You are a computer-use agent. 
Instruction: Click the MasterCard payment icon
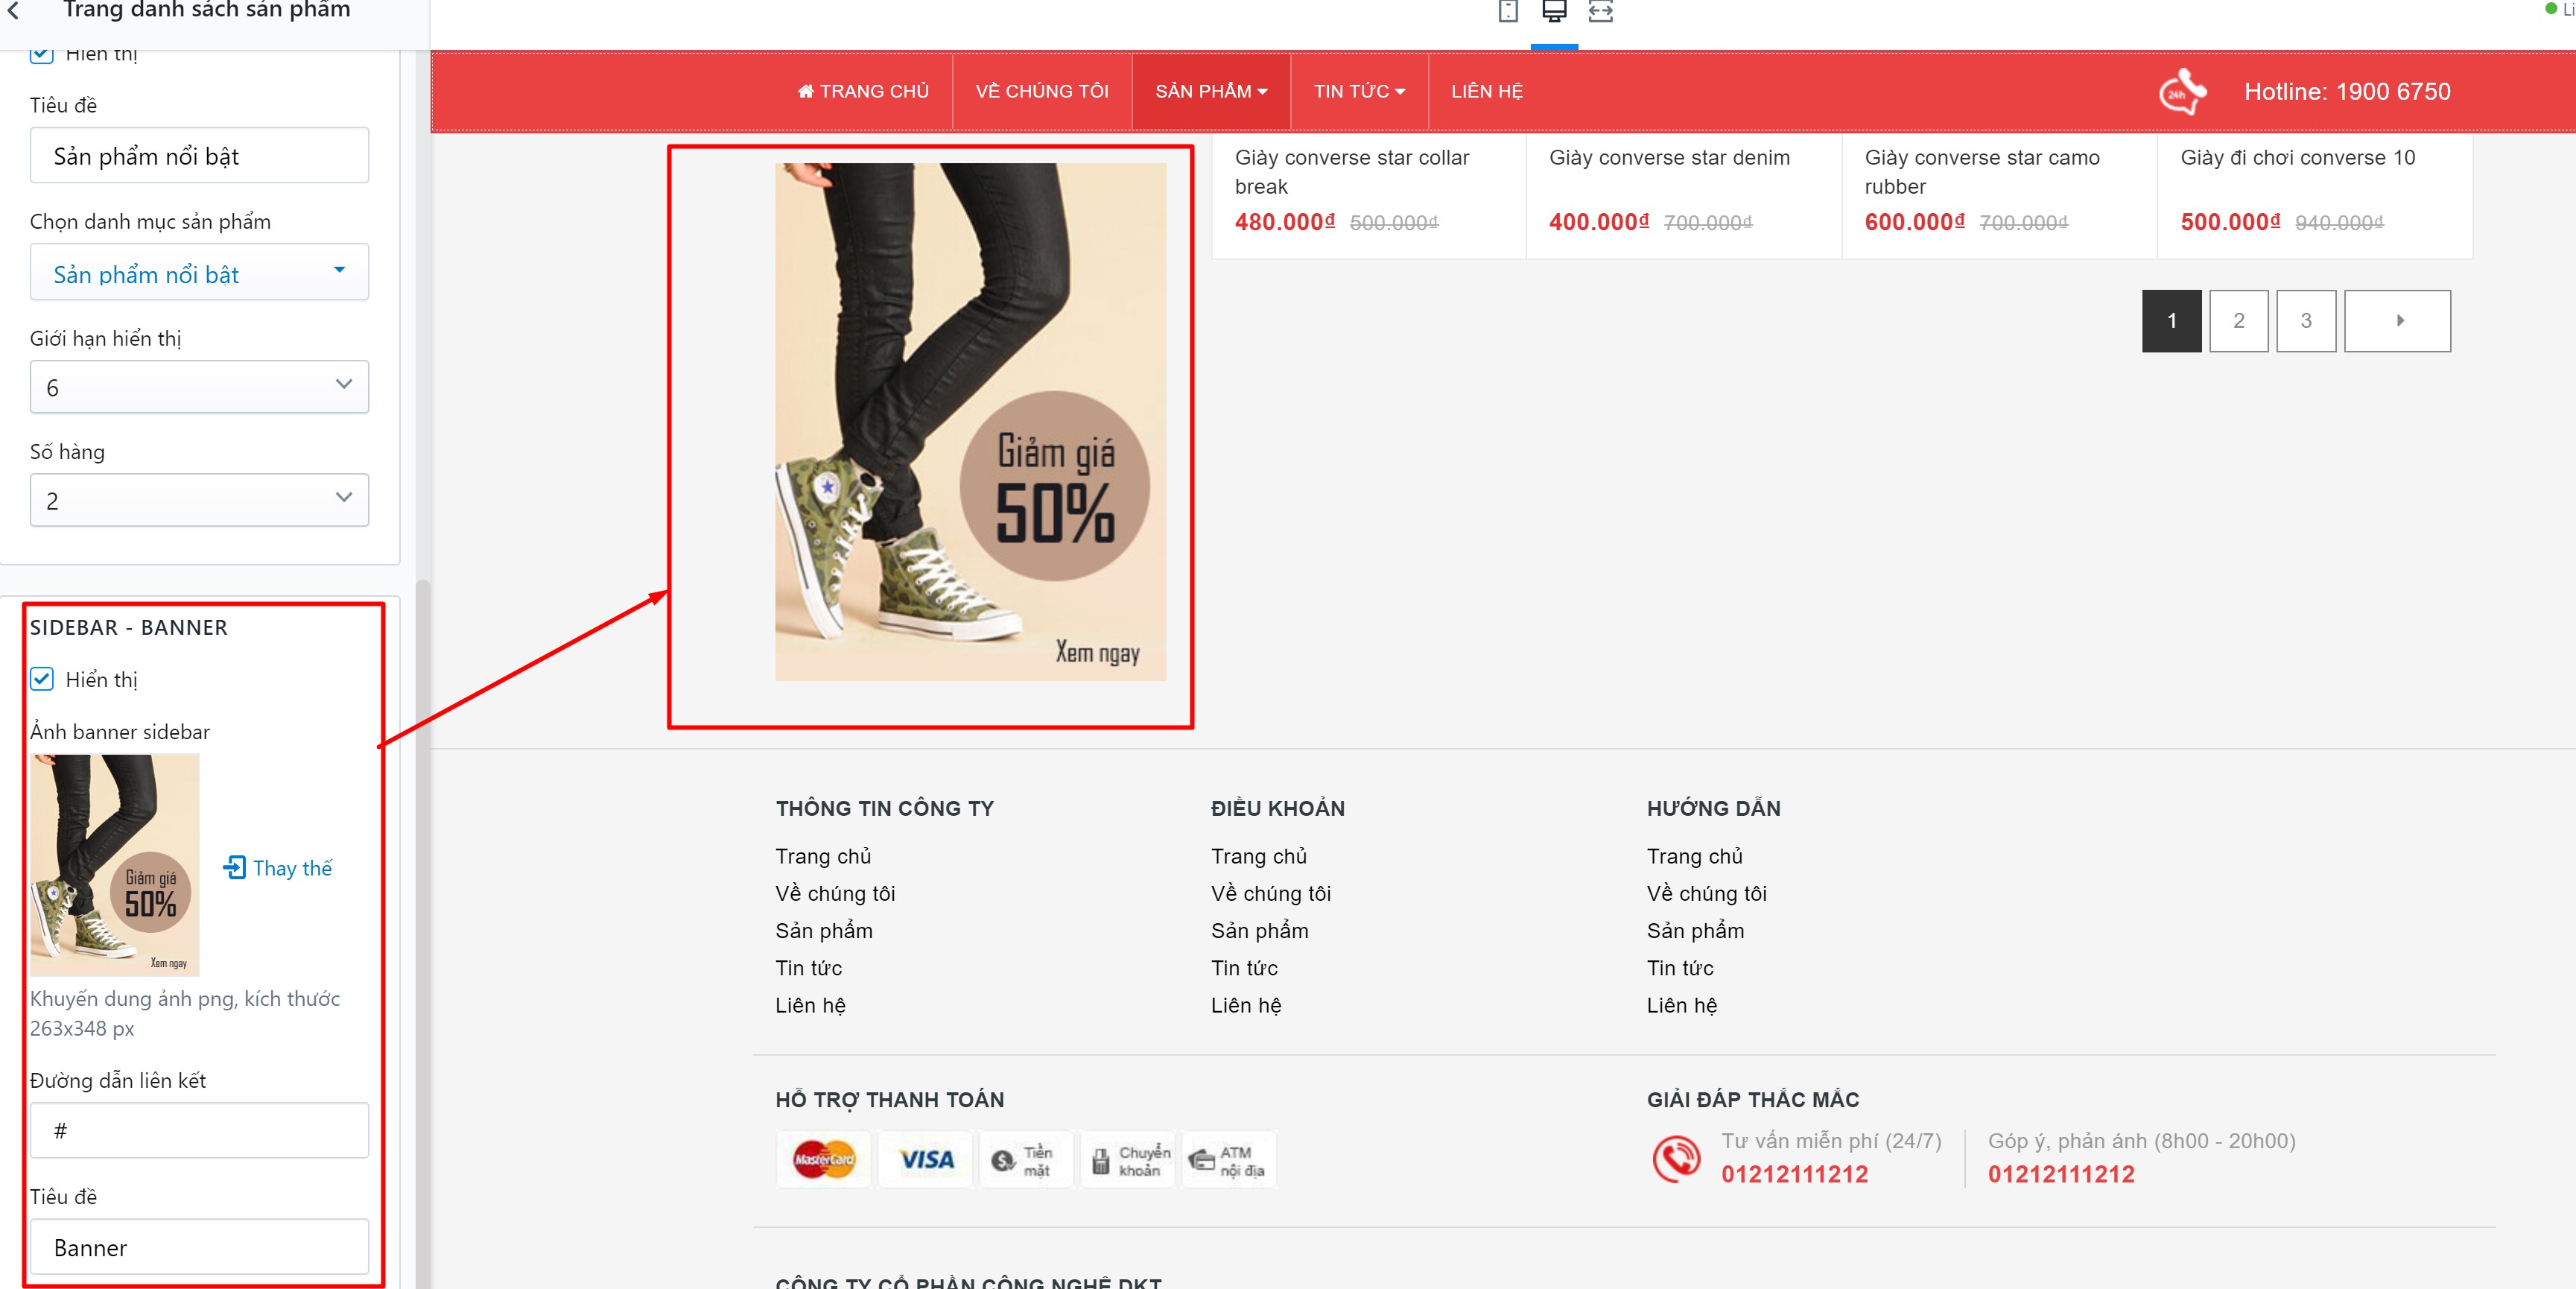click(x=824, y=1160)
